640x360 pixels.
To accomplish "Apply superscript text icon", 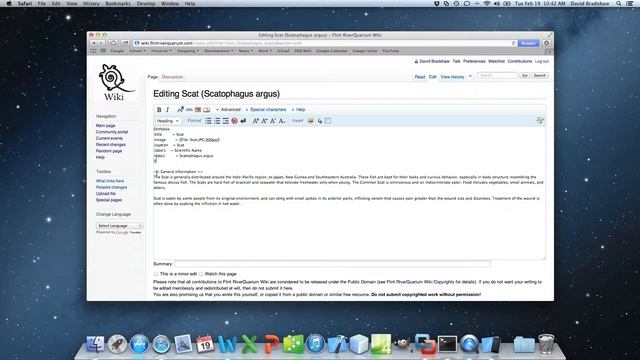I will [x=273, y=121].
